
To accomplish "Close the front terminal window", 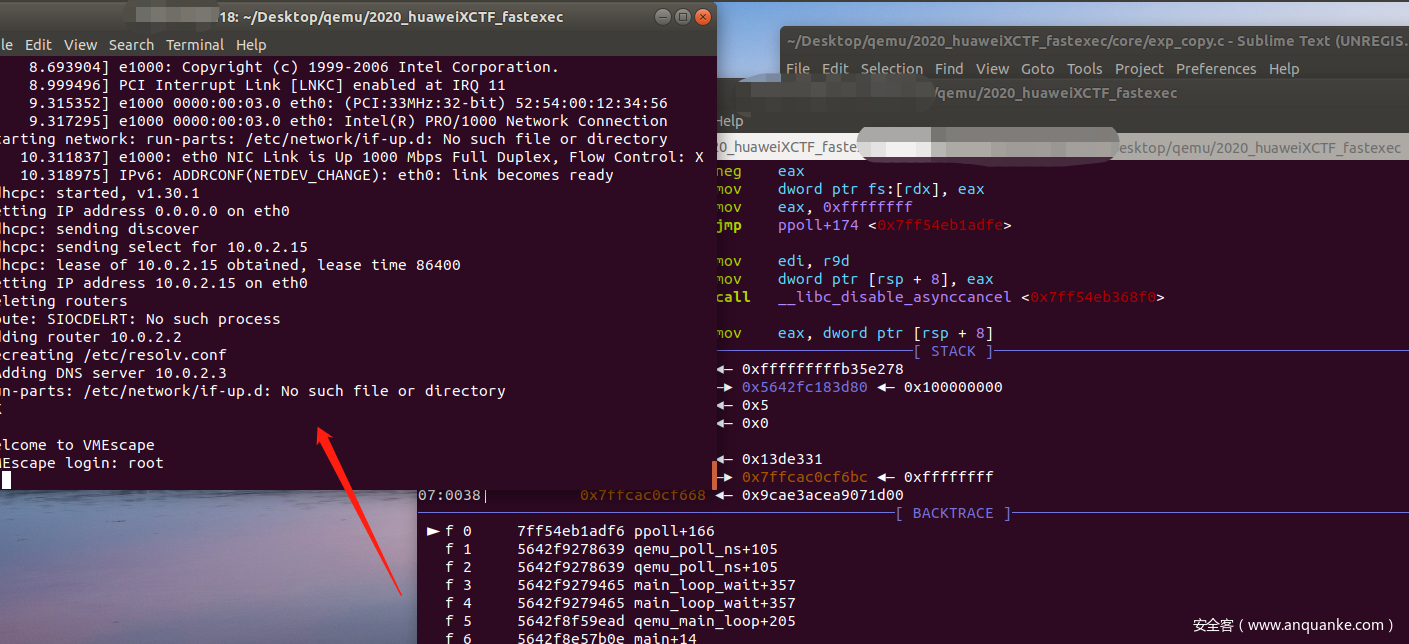I will click(703, 17).
